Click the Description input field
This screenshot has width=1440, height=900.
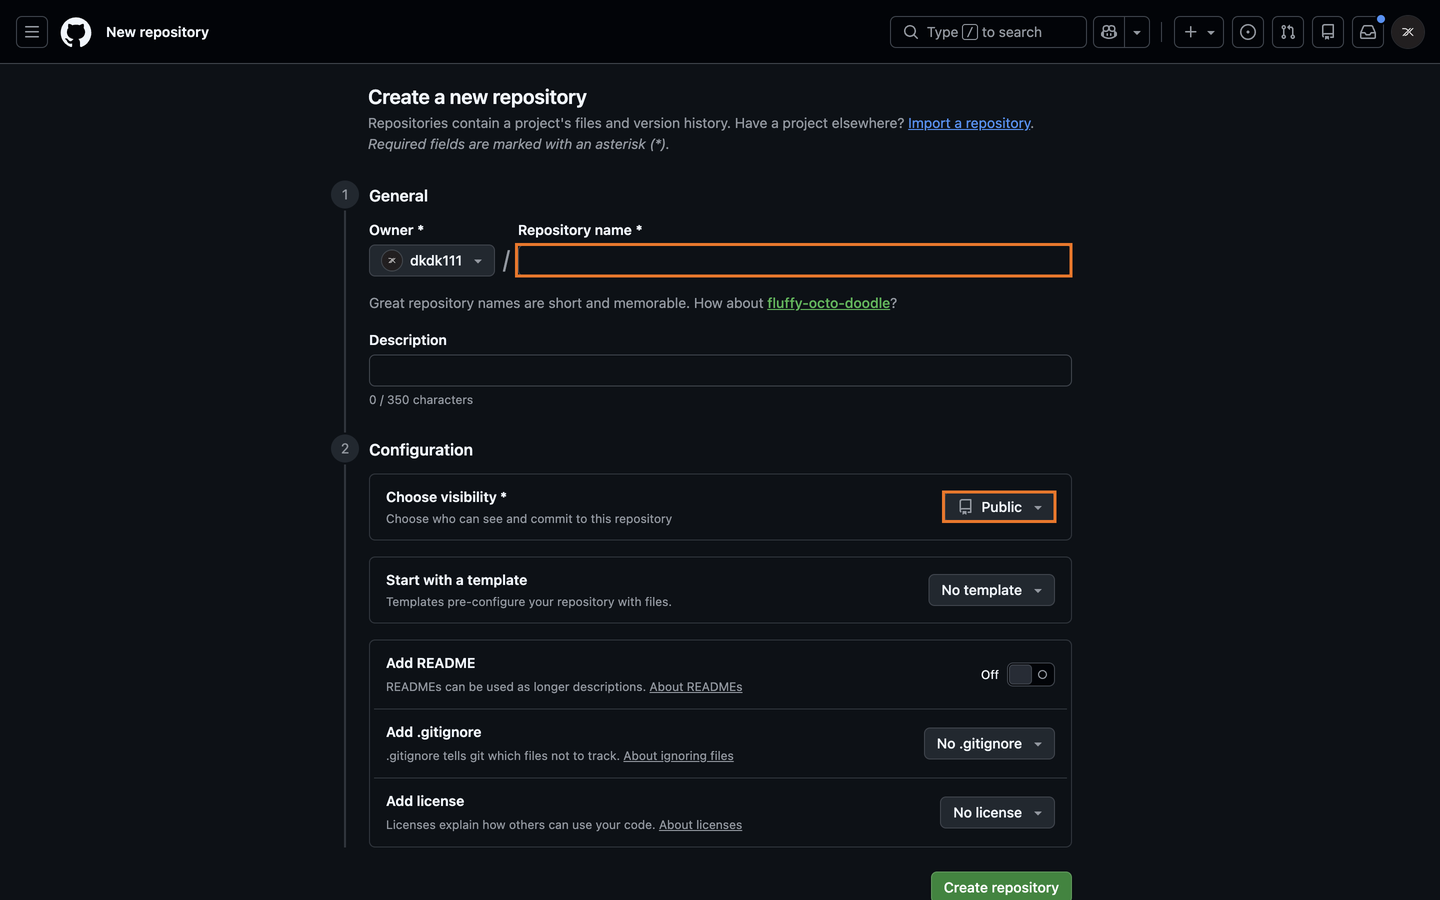[x=720, y=371]
